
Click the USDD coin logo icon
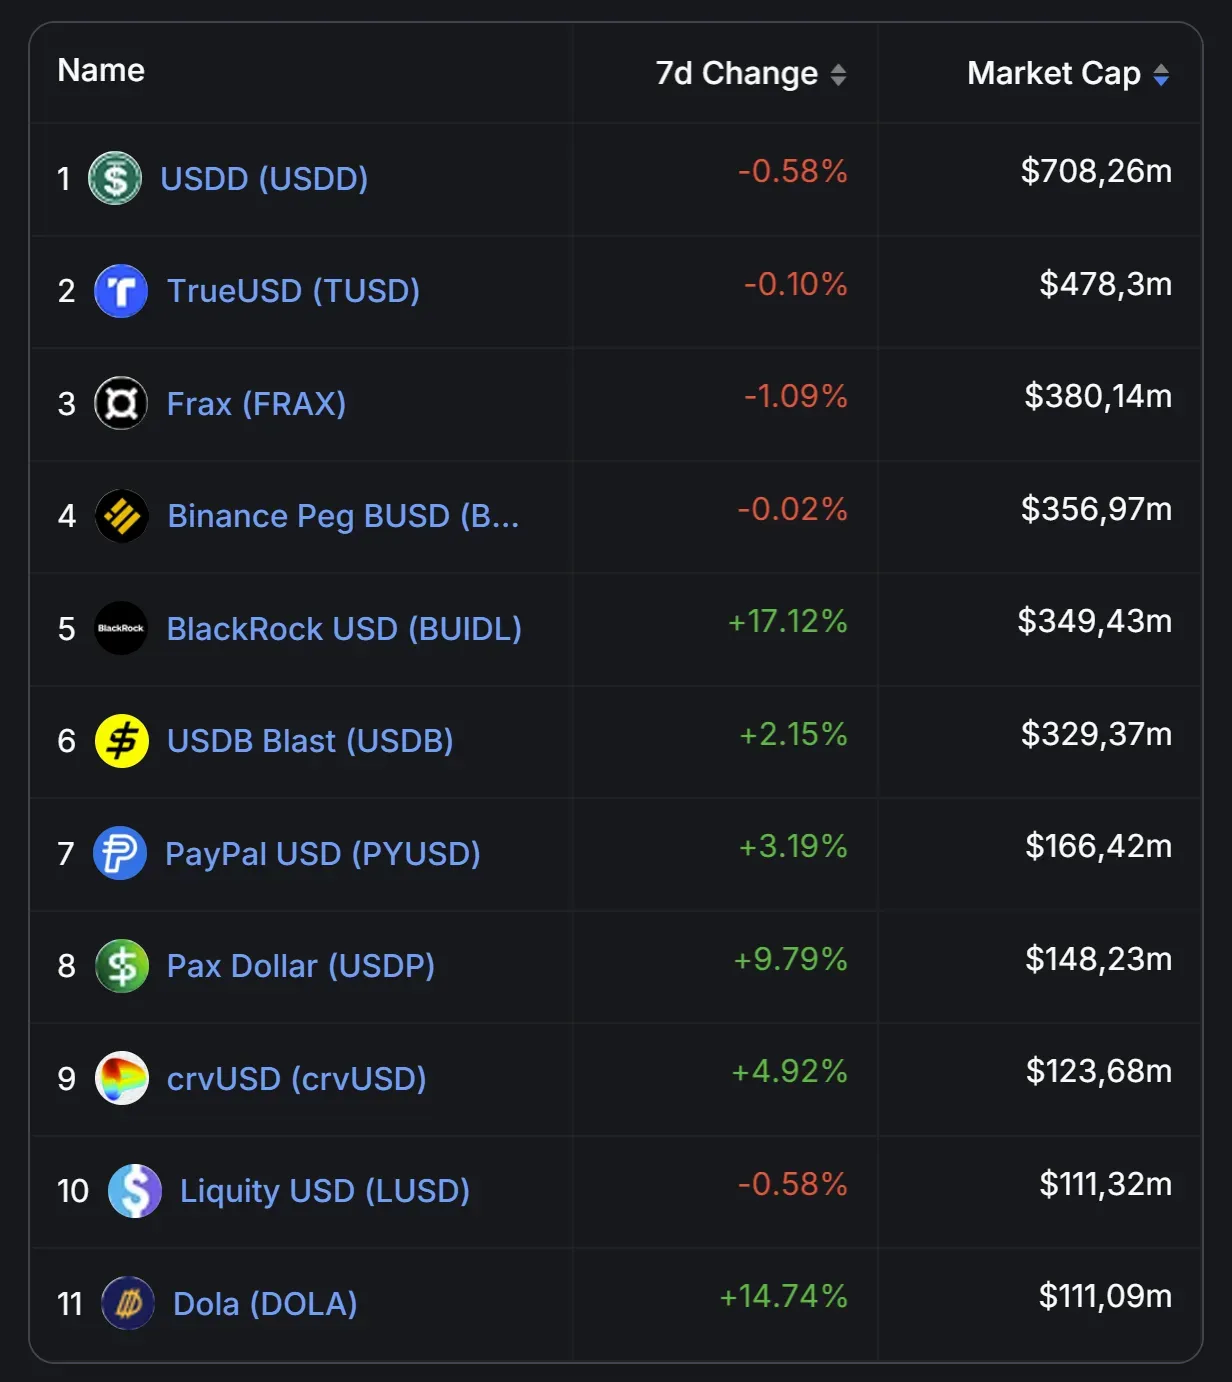click(x=115, y=179)
